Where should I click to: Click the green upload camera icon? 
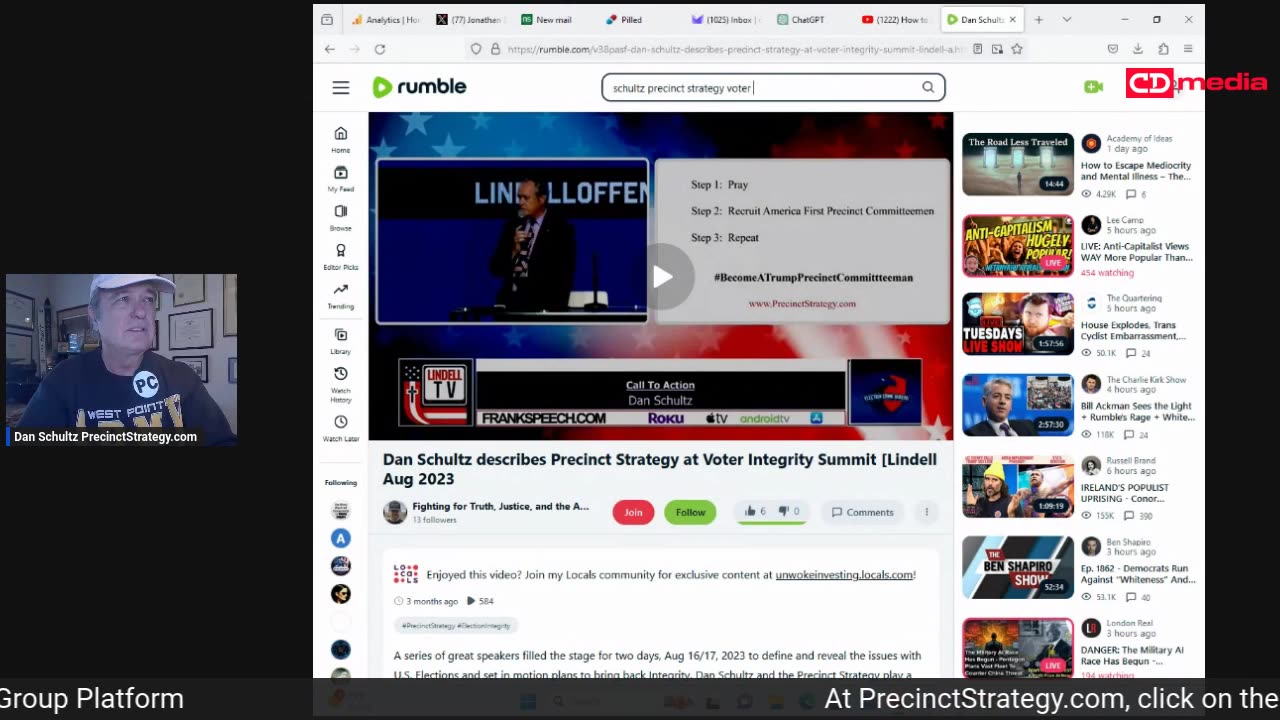tap(1093, 87)
